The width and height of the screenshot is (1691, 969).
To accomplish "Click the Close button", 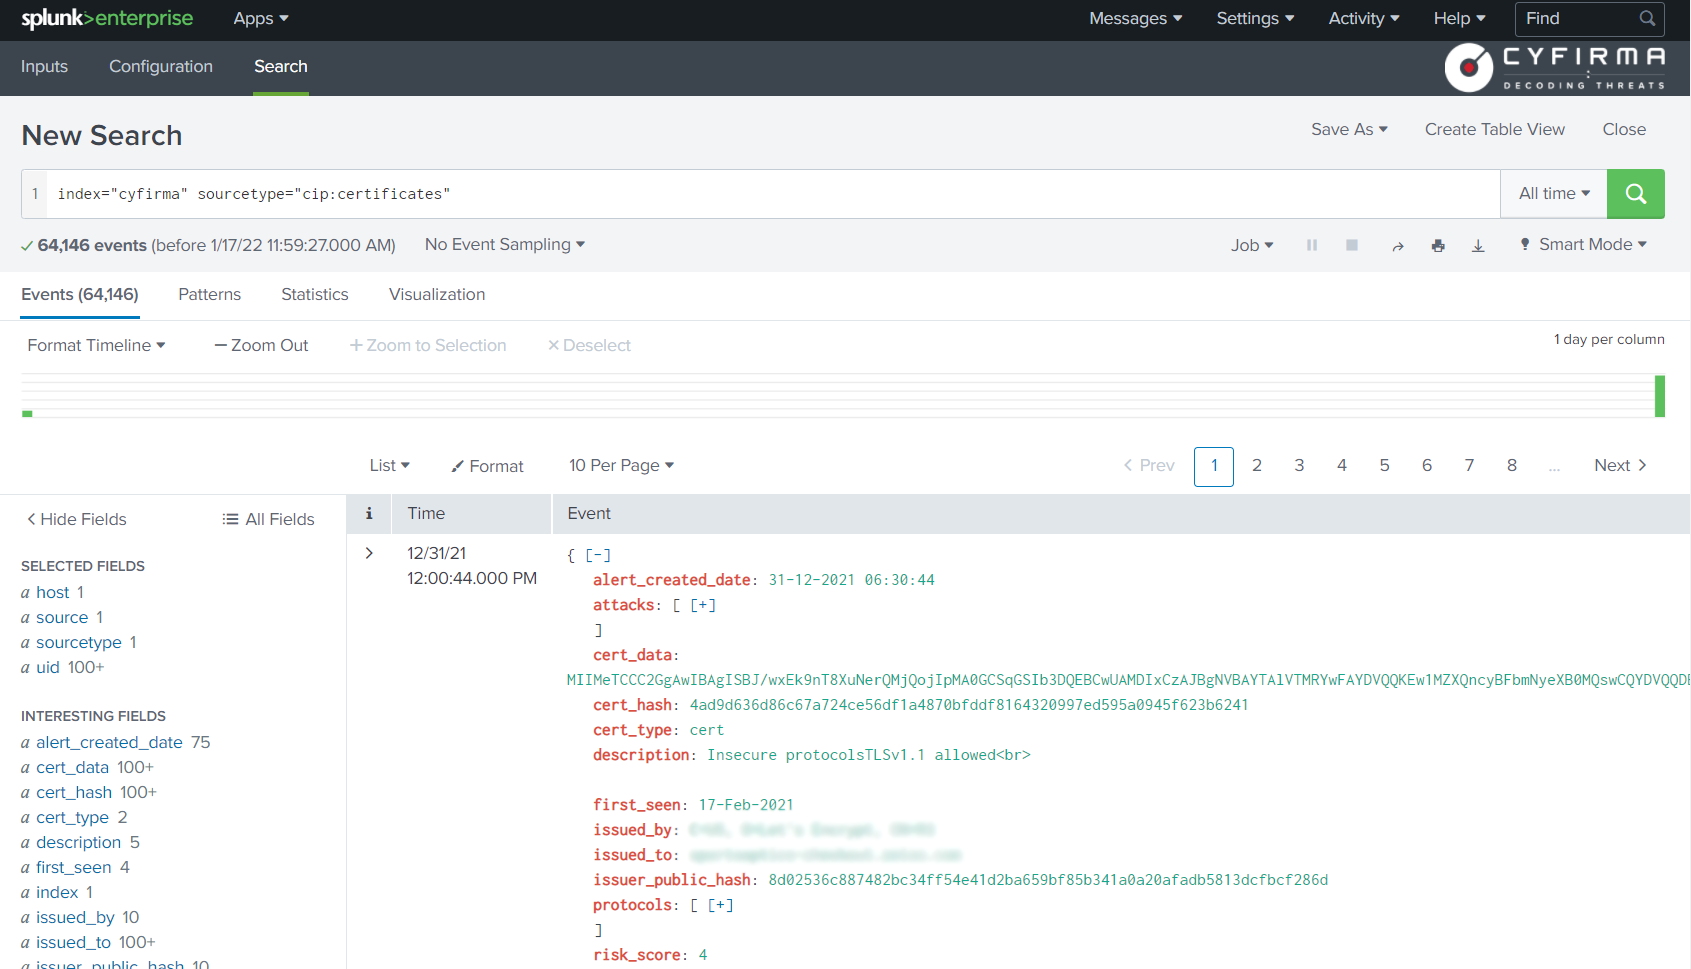I will (1624, 129).
